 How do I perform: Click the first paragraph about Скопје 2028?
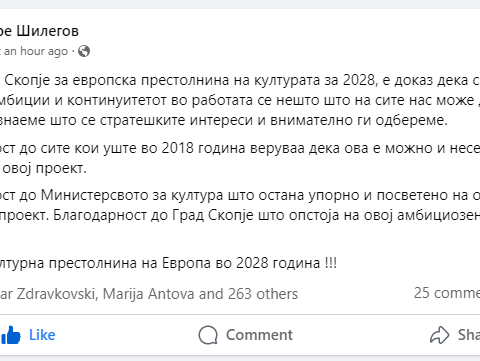(240, 100)
